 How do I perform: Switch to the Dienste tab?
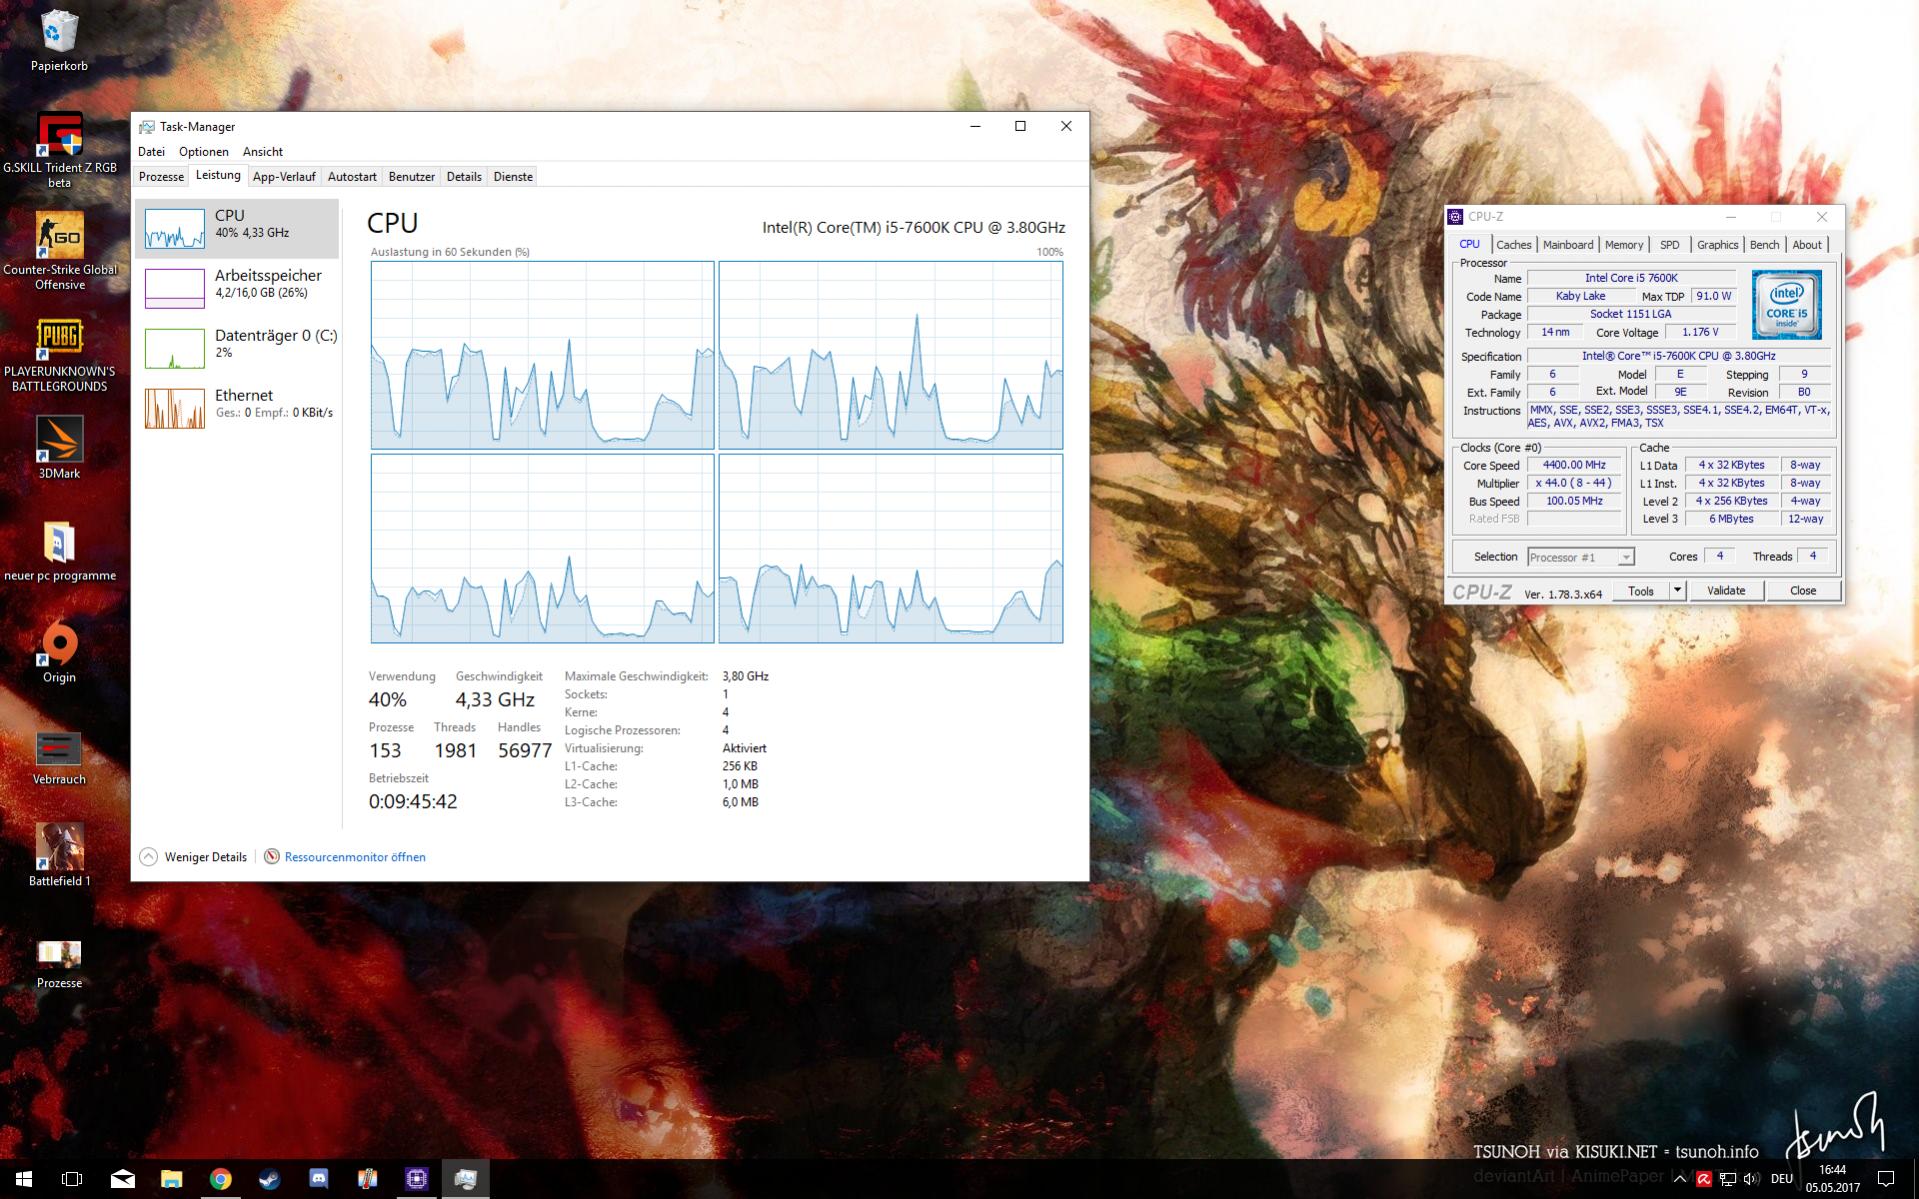[x=513, y=177]
